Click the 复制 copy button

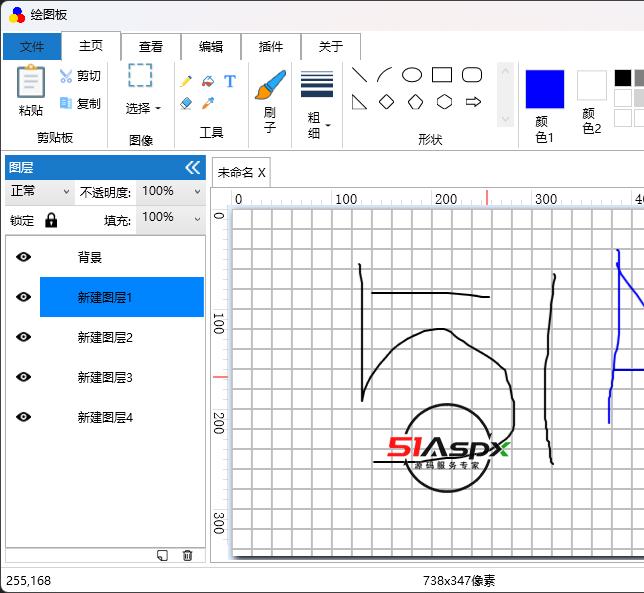coord(80,103)
